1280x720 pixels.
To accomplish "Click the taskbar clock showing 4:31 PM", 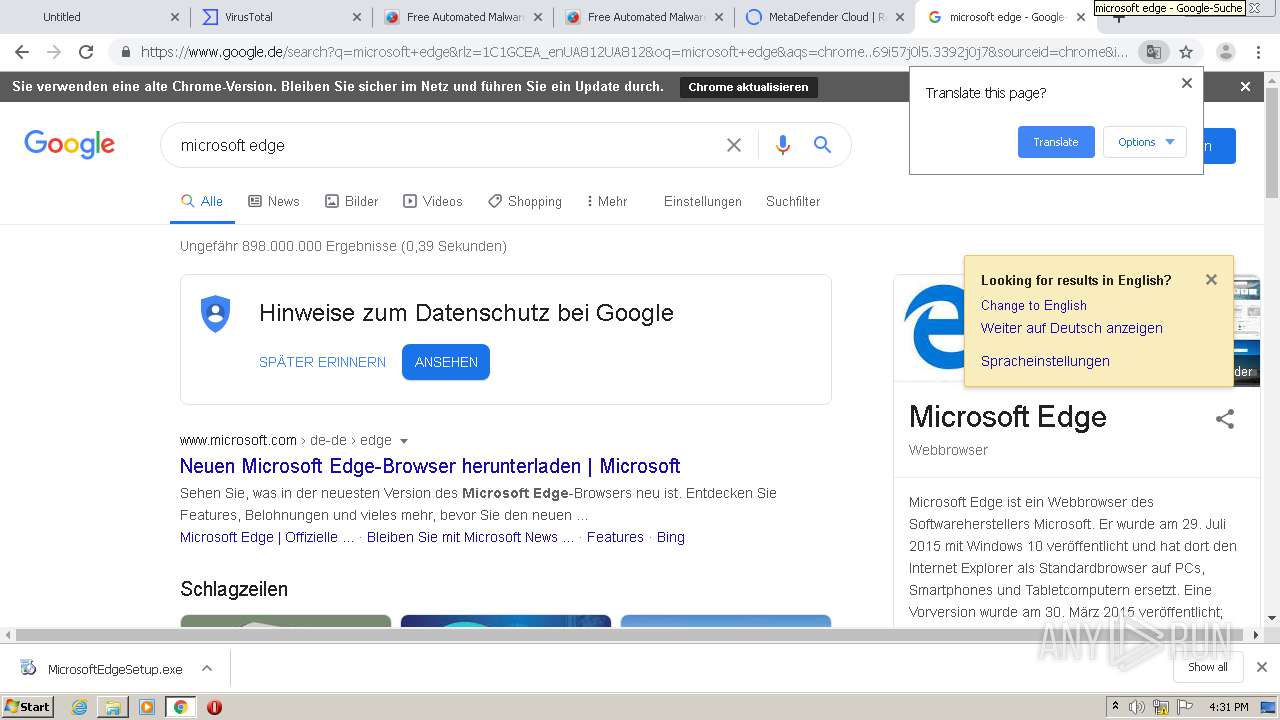I will click(1229, 707).
